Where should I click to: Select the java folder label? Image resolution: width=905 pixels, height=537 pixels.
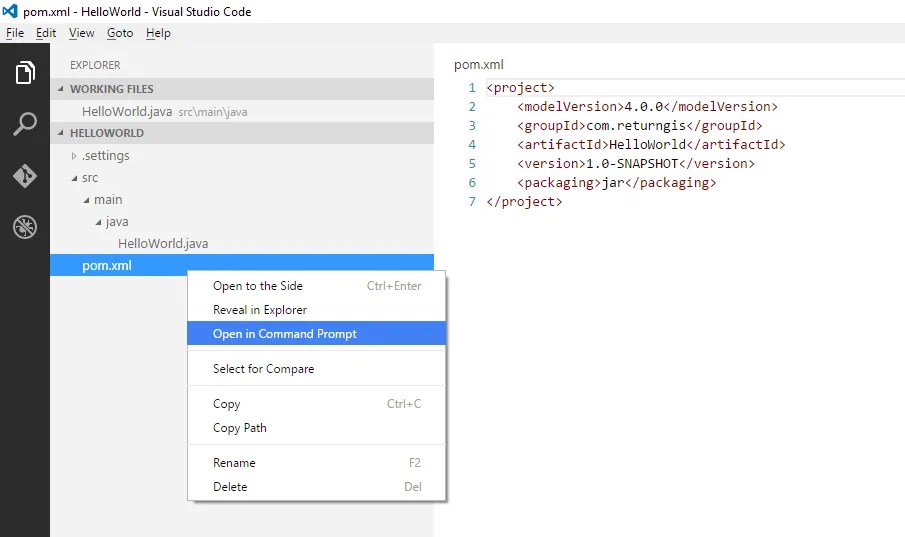pyautogui.click(x=117, y=222)
